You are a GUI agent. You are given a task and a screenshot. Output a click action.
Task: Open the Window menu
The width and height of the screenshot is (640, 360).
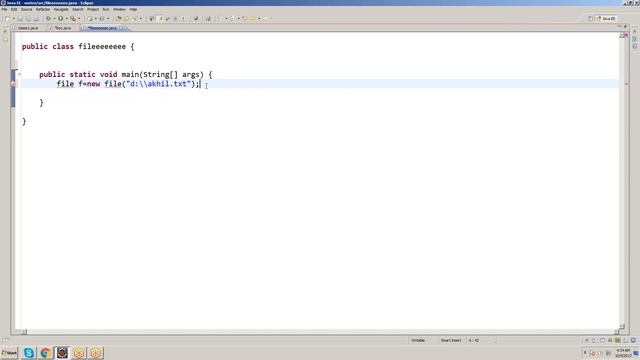click(119, 9)
